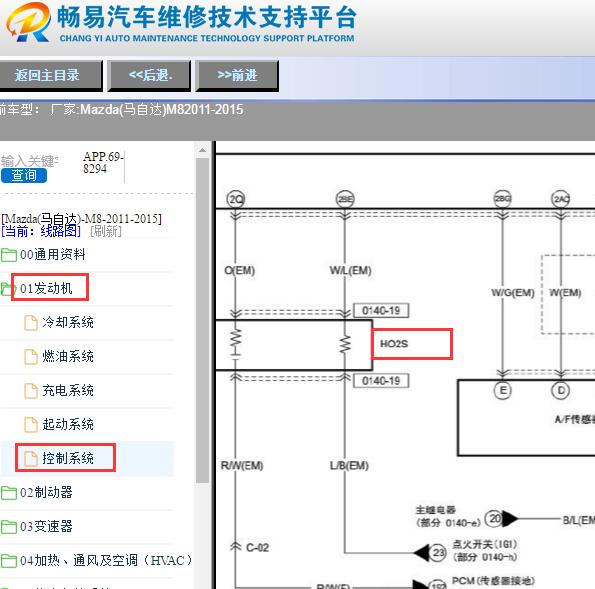Expand 04加热、通风及空调（HVAC） folder
This screenshot has height=589, width=595.
106,560
